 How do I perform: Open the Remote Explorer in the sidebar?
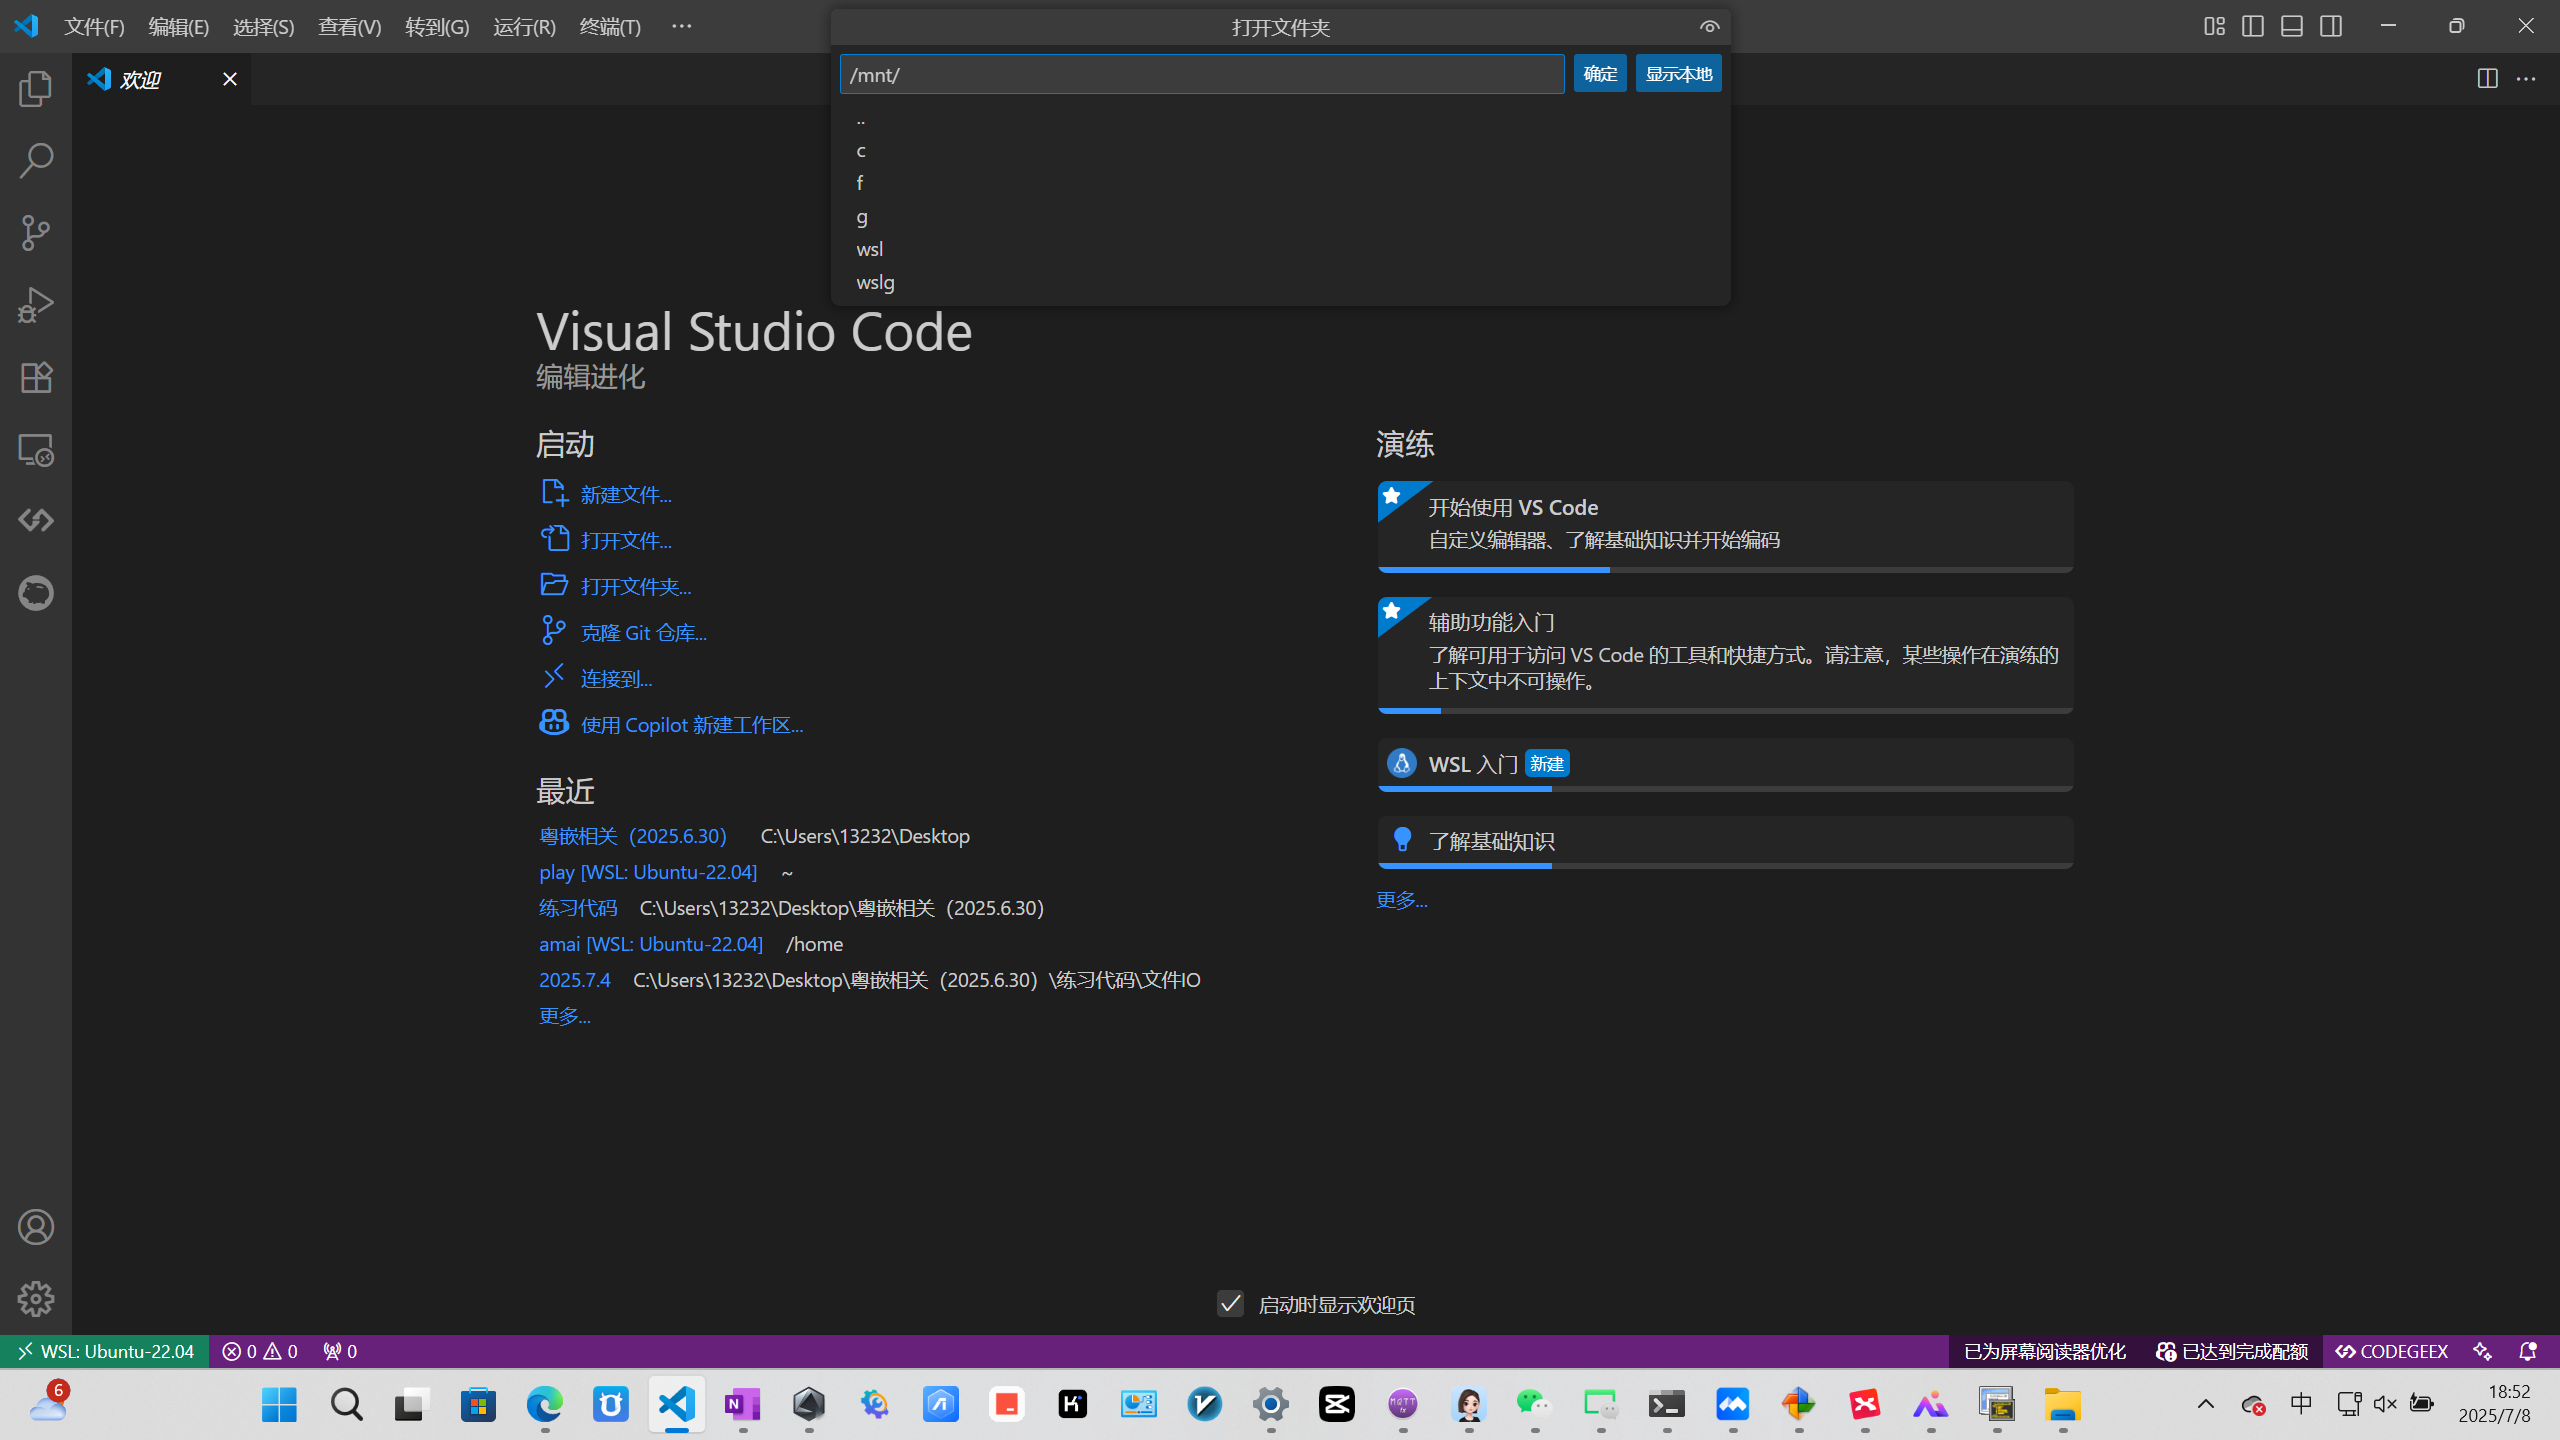[35, 450]
